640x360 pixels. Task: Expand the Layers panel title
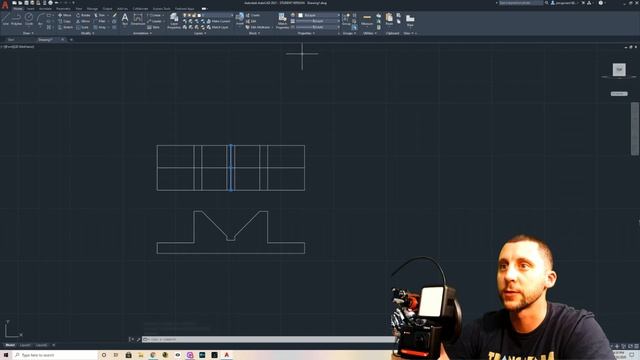point(200,33)
